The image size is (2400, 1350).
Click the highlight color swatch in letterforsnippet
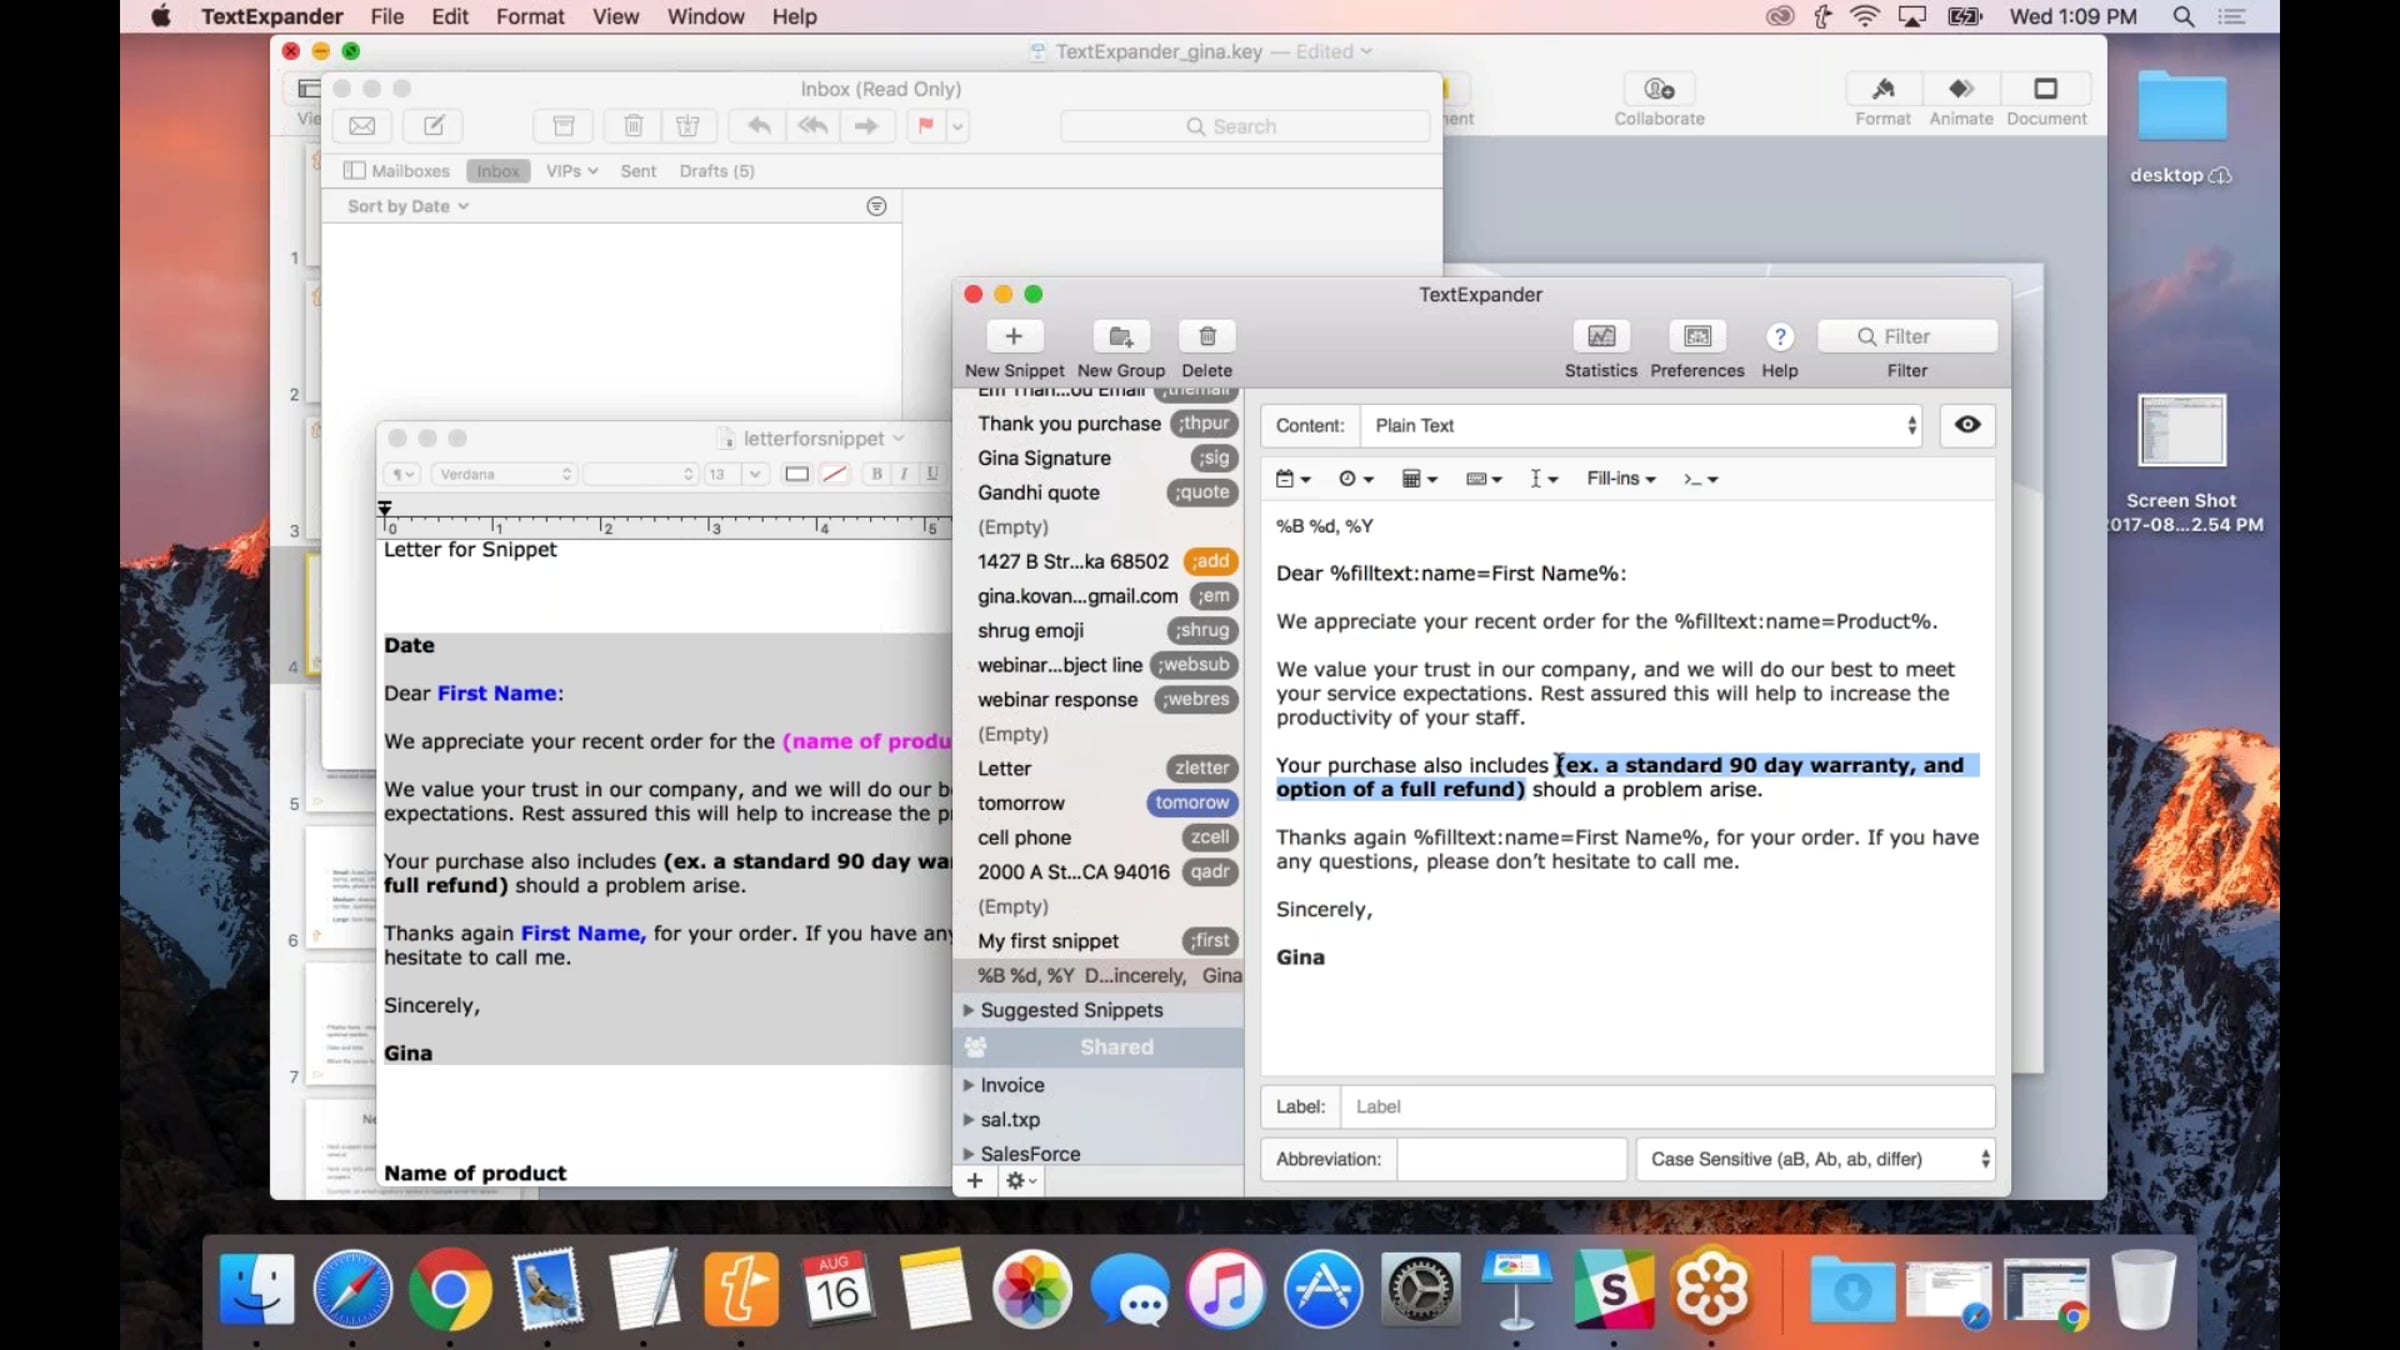tap(834, 474)
